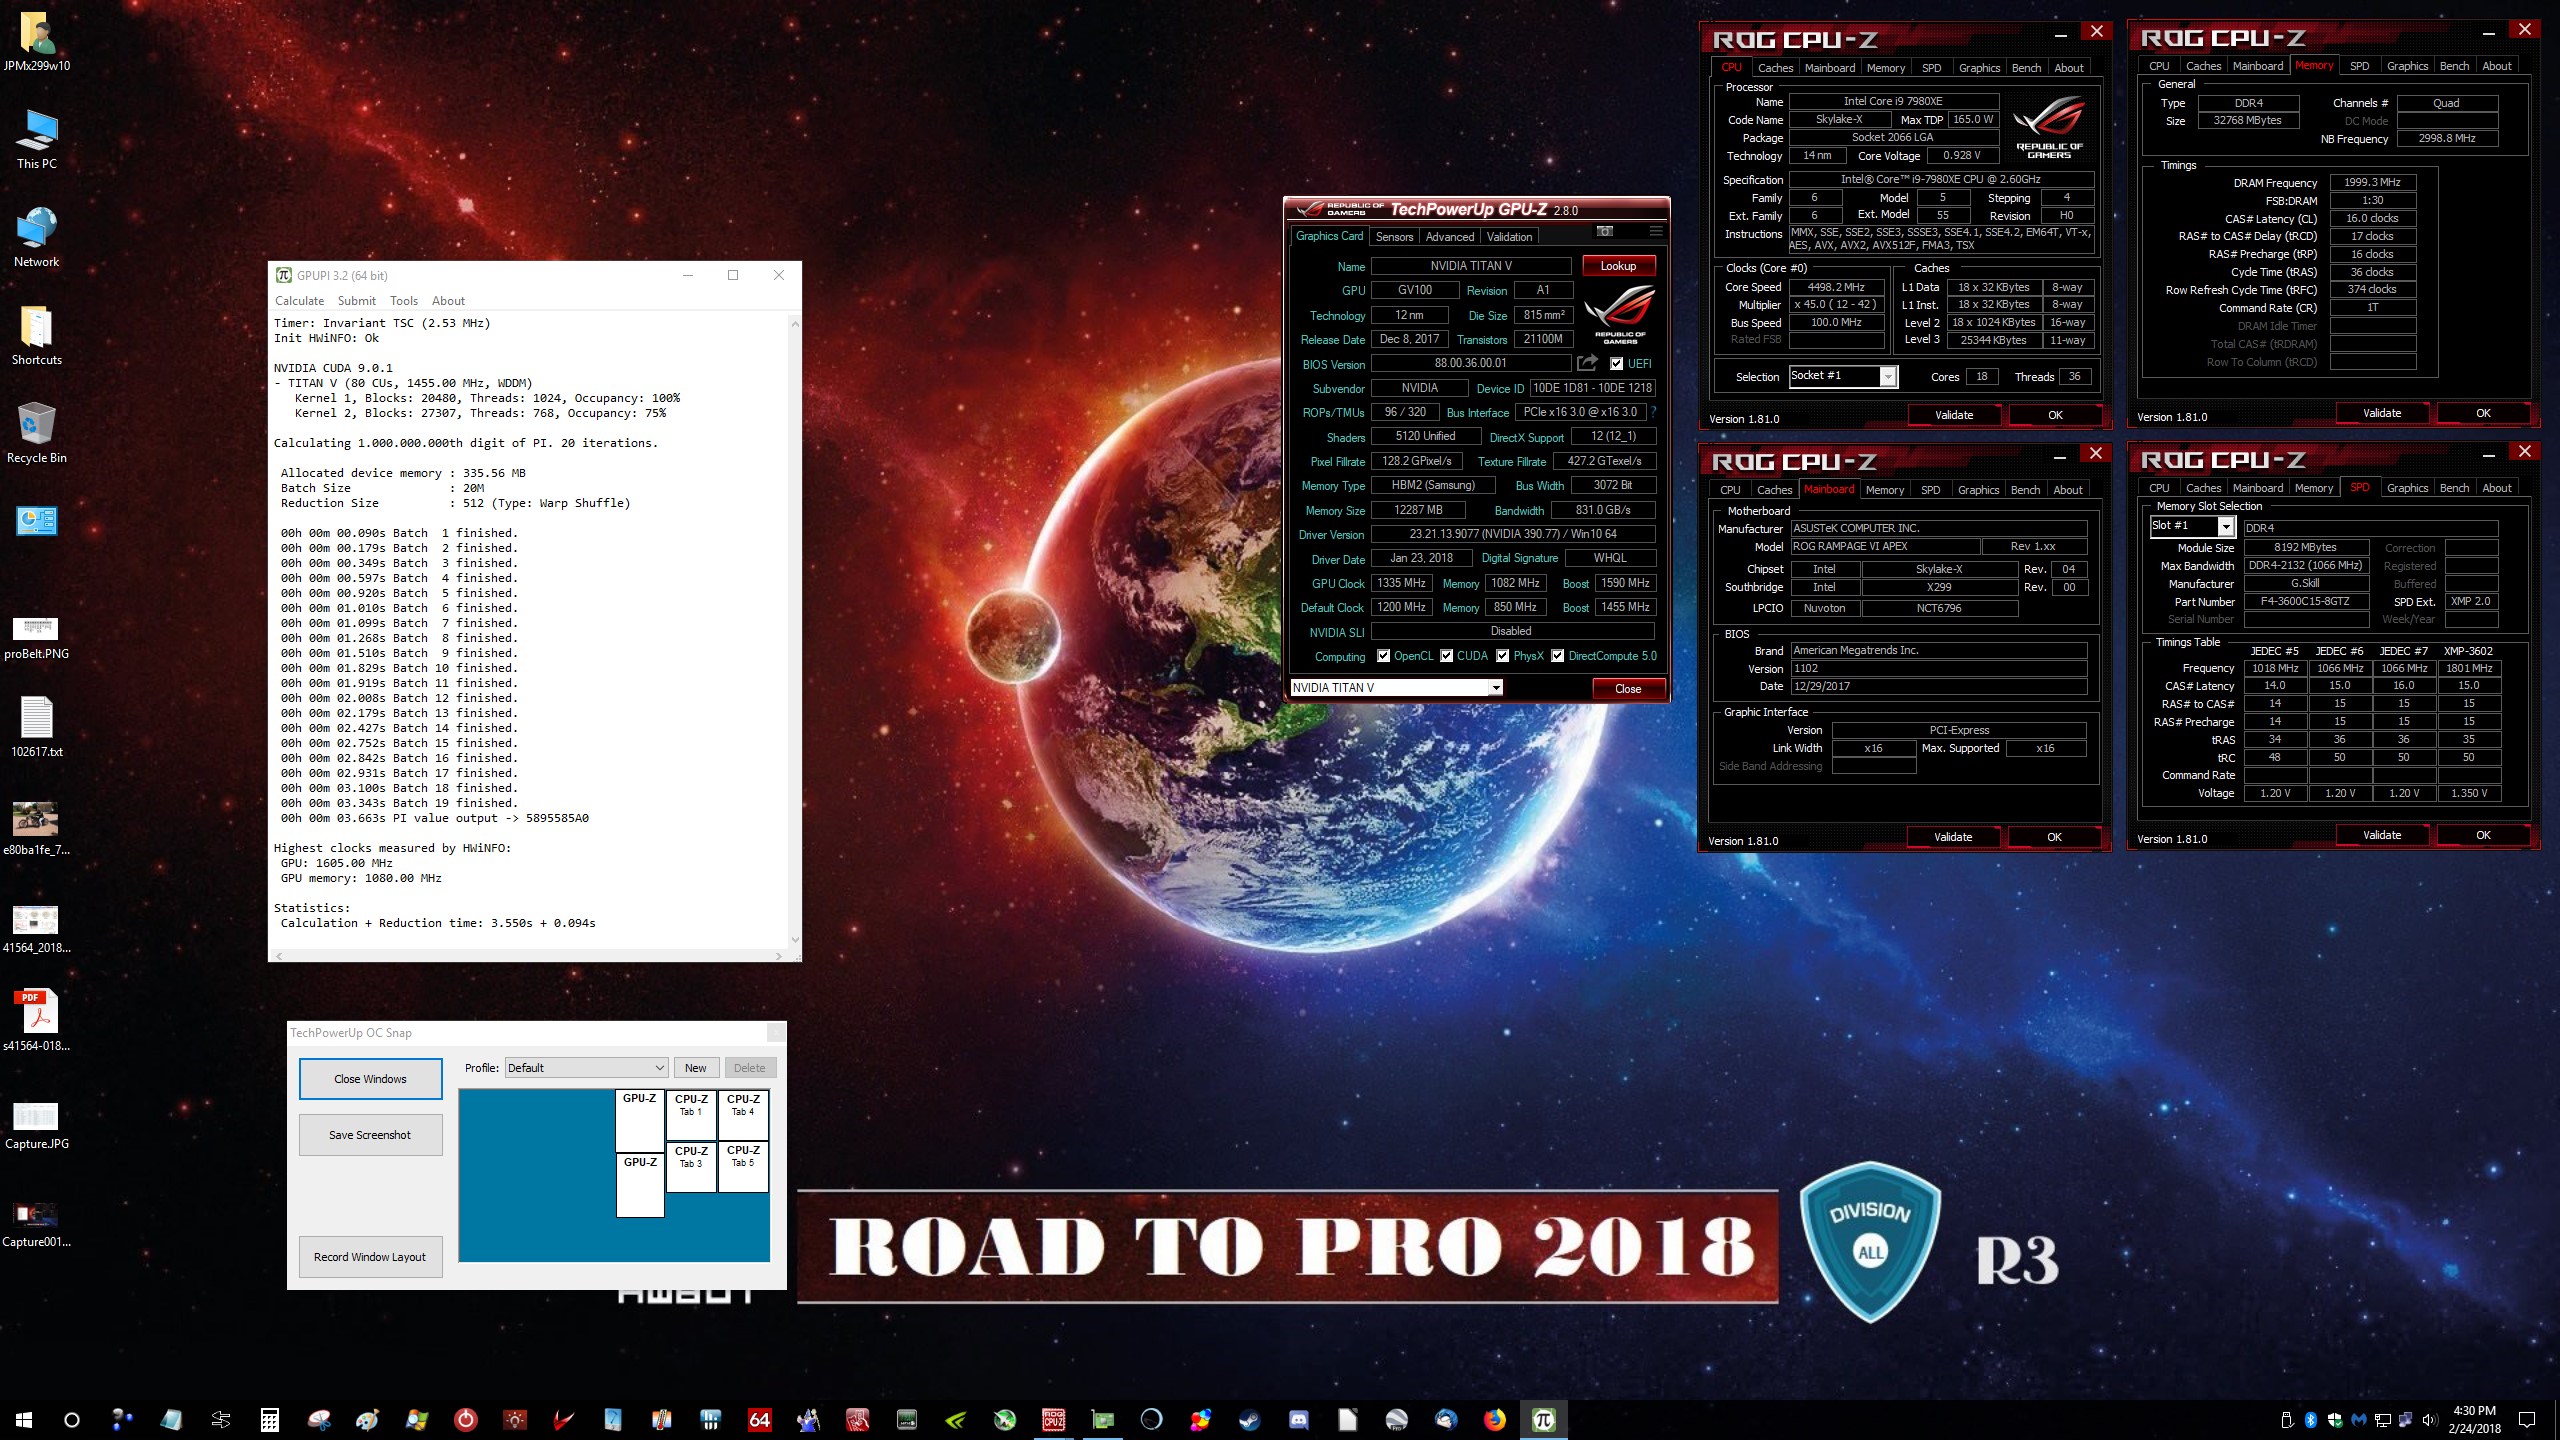Toggle the OpenCL checkbox
The width and height of the screenshot is (2560, 1440).
tap(1383, 656)
